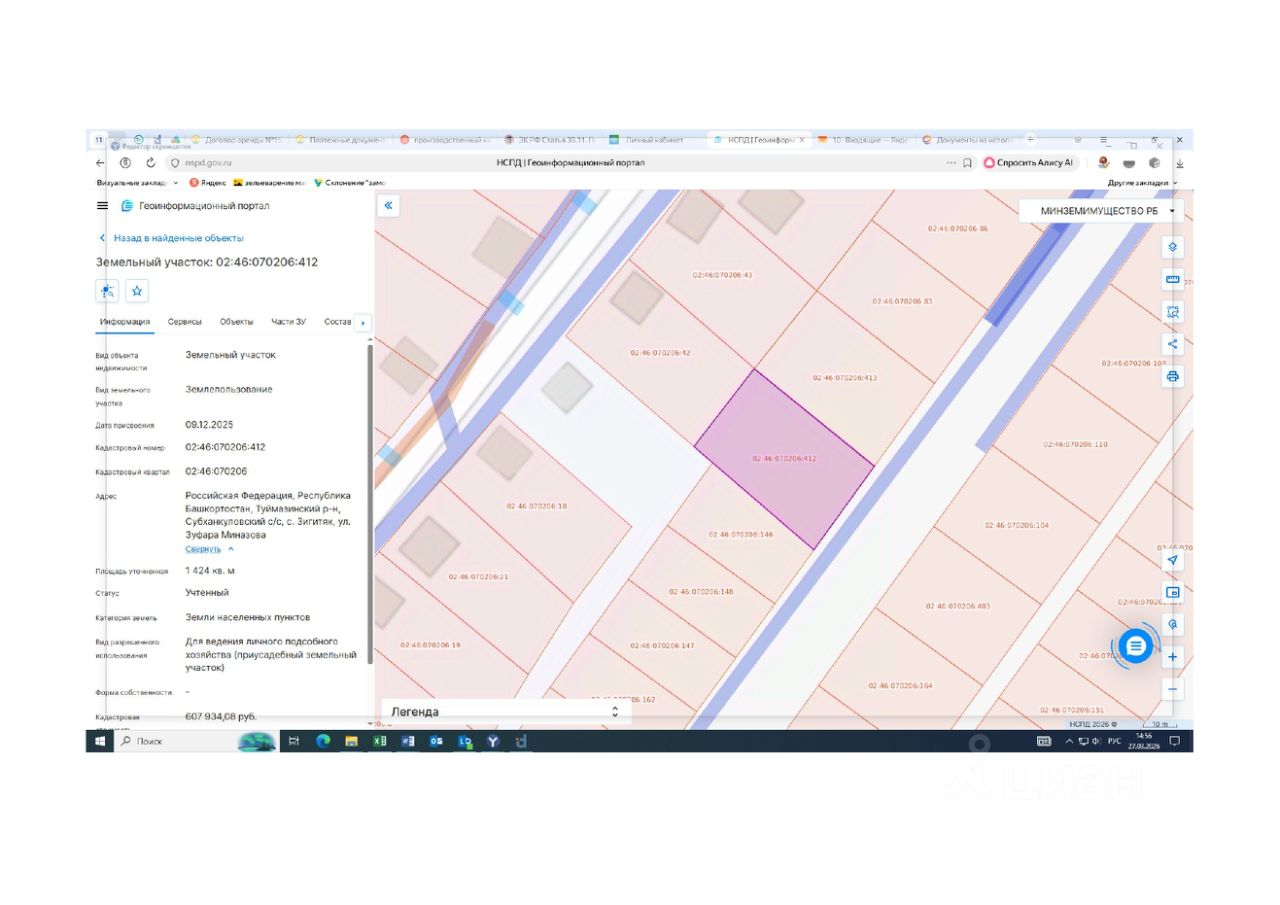Switch to the Сервисы tab
1280x905 pixels.
185,322
